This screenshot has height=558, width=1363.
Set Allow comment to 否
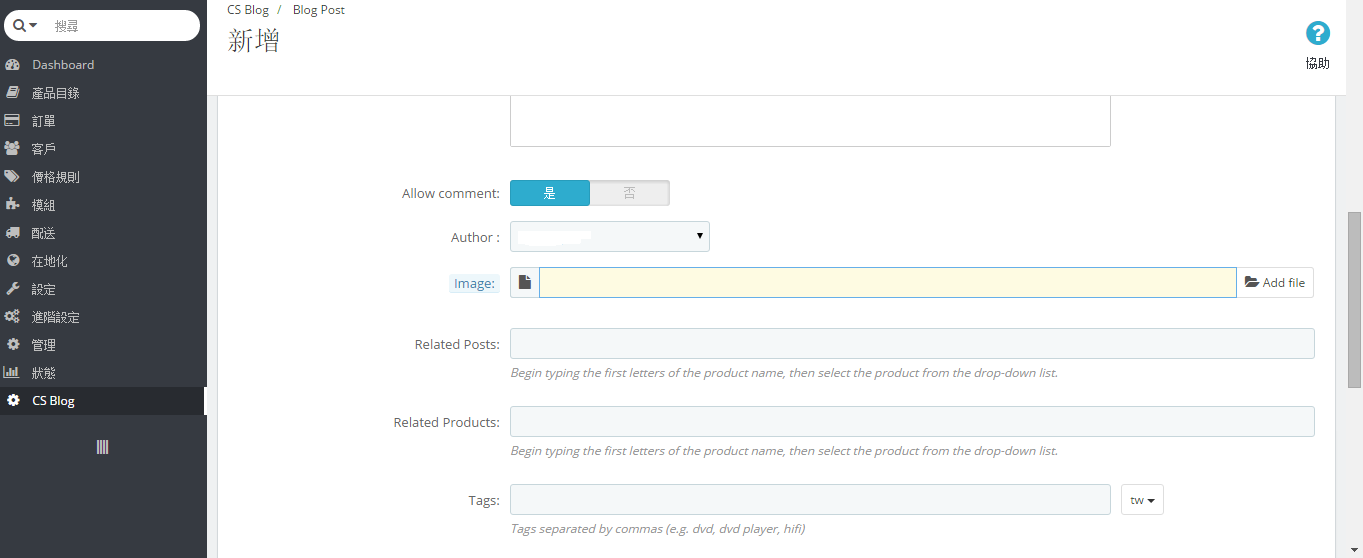coord(629,193)
